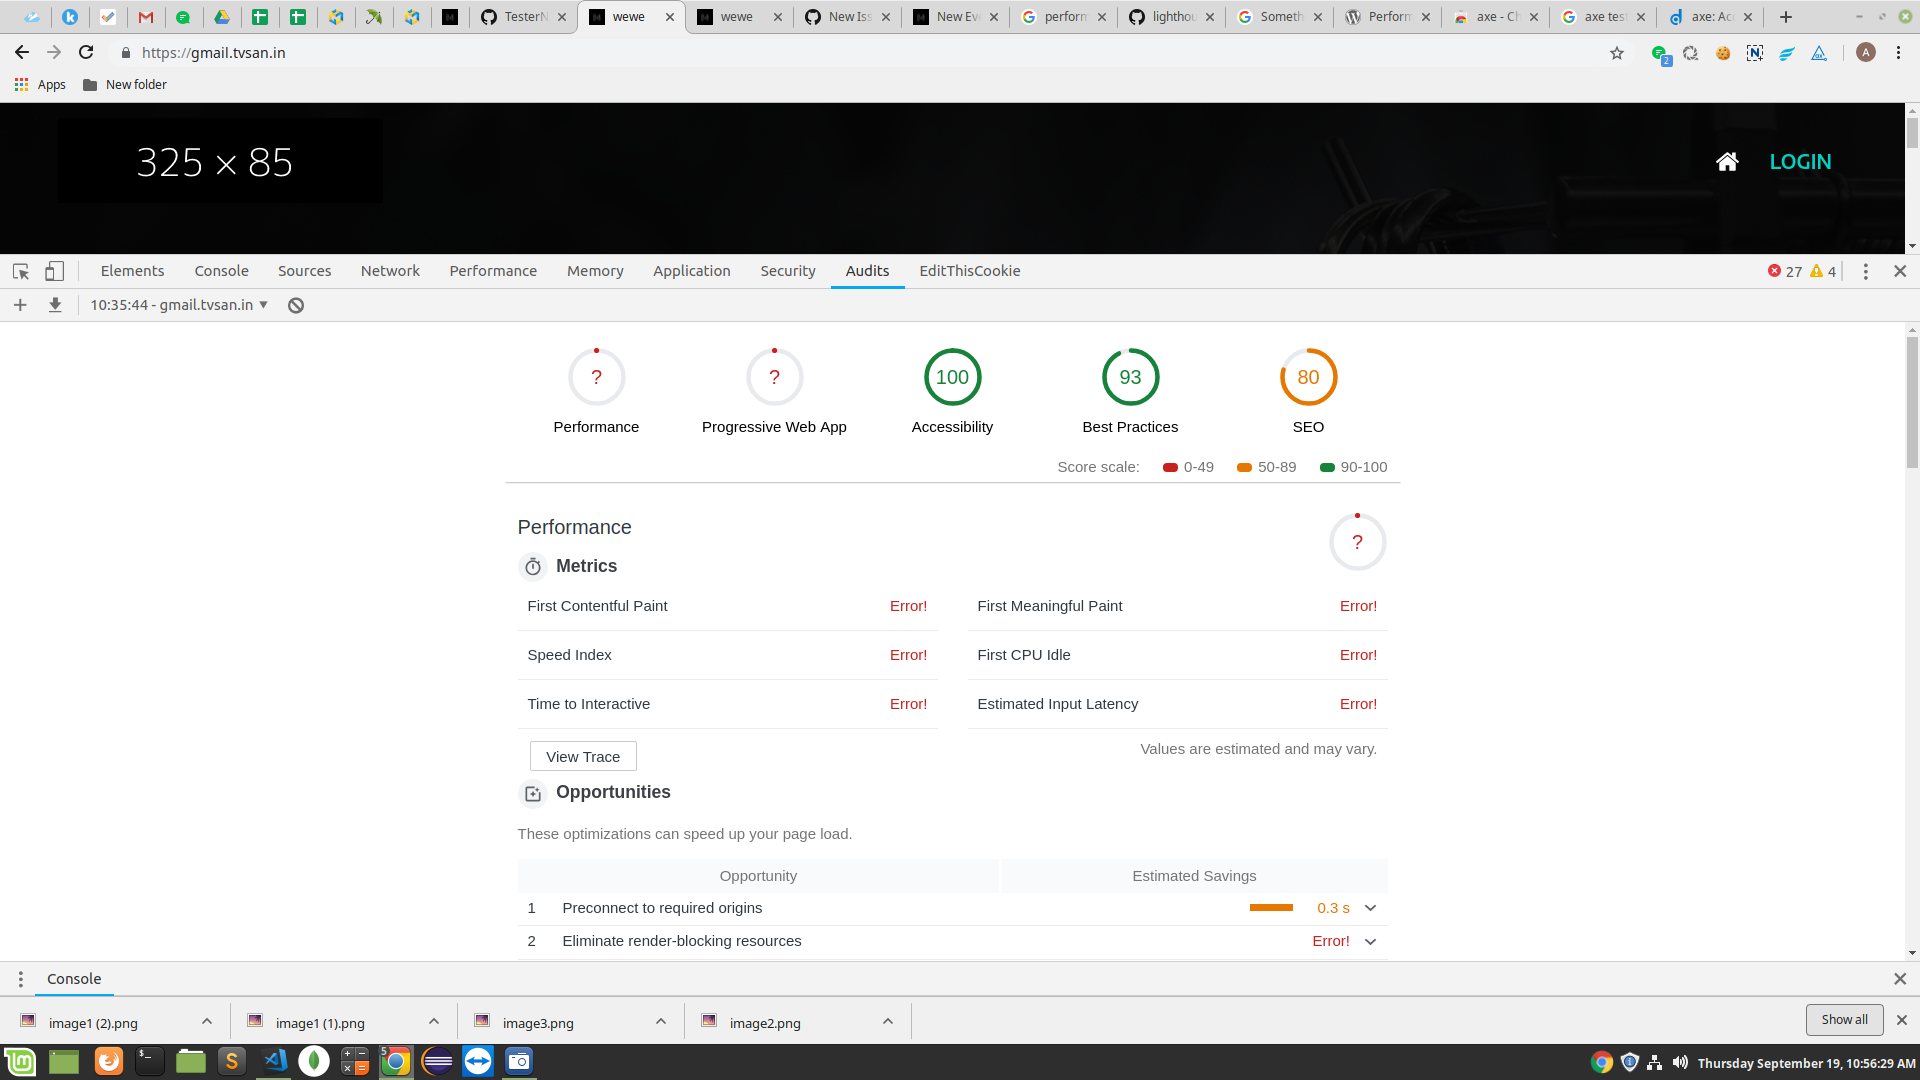1920x1080 pixels.
Task: Open the Chrome icon in the taskbar
Action: coord(395,1061)
